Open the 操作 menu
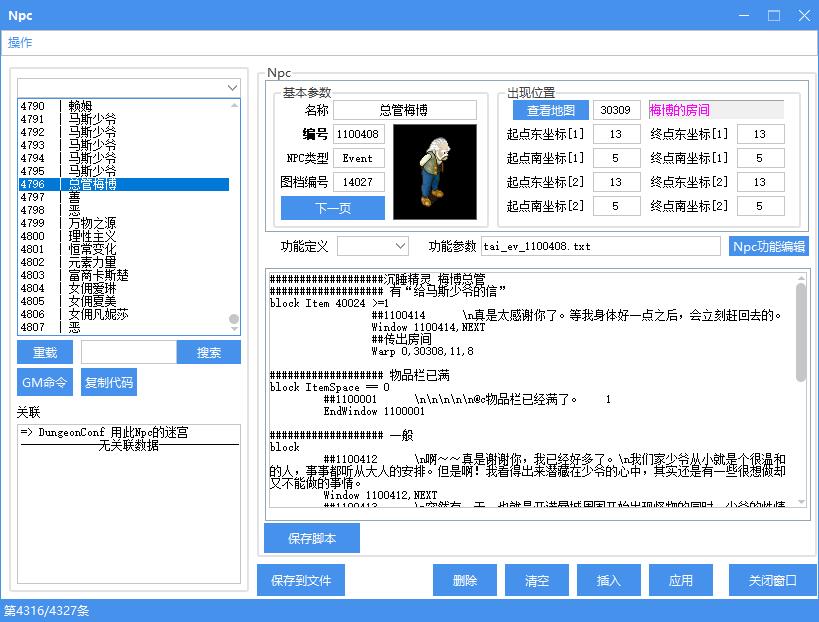 pos(20,42)
